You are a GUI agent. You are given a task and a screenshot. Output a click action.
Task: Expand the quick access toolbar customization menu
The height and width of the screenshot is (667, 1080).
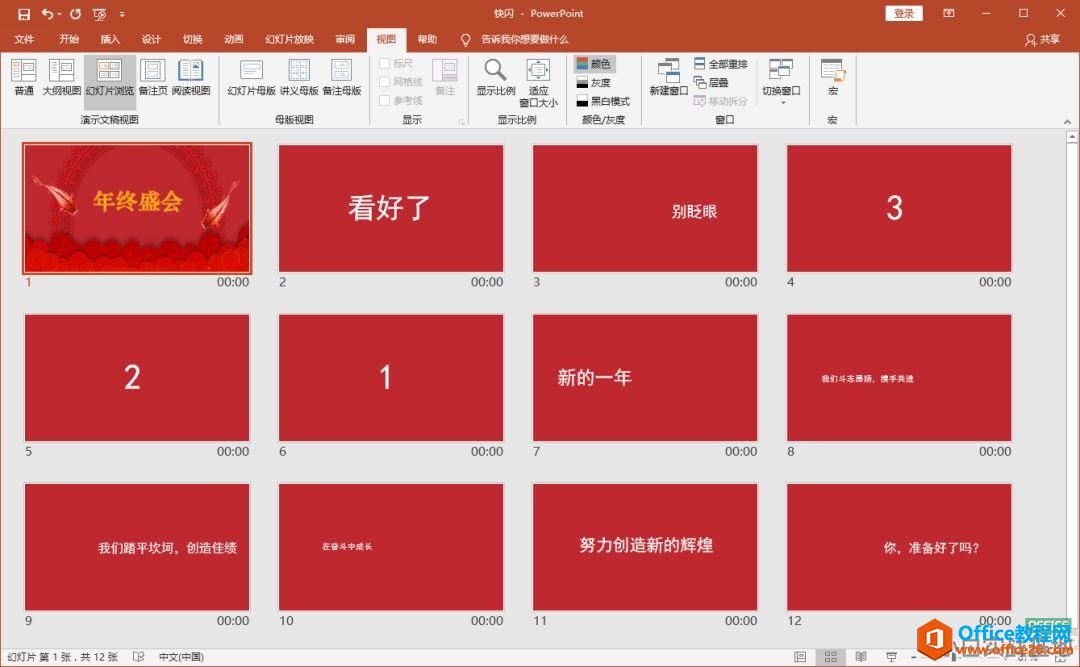(x=122, y=13)
